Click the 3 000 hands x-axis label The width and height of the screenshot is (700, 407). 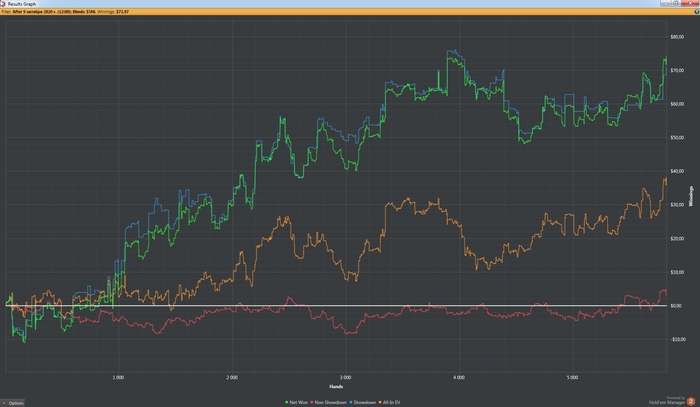tap(345, 378)
